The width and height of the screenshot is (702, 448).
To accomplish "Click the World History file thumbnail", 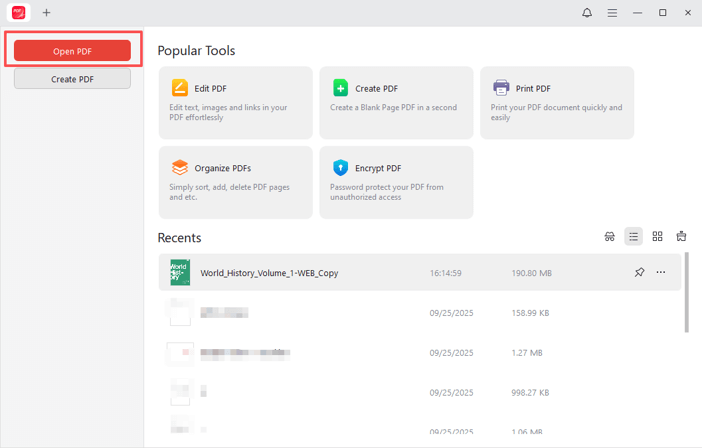I will coord(180,272).
